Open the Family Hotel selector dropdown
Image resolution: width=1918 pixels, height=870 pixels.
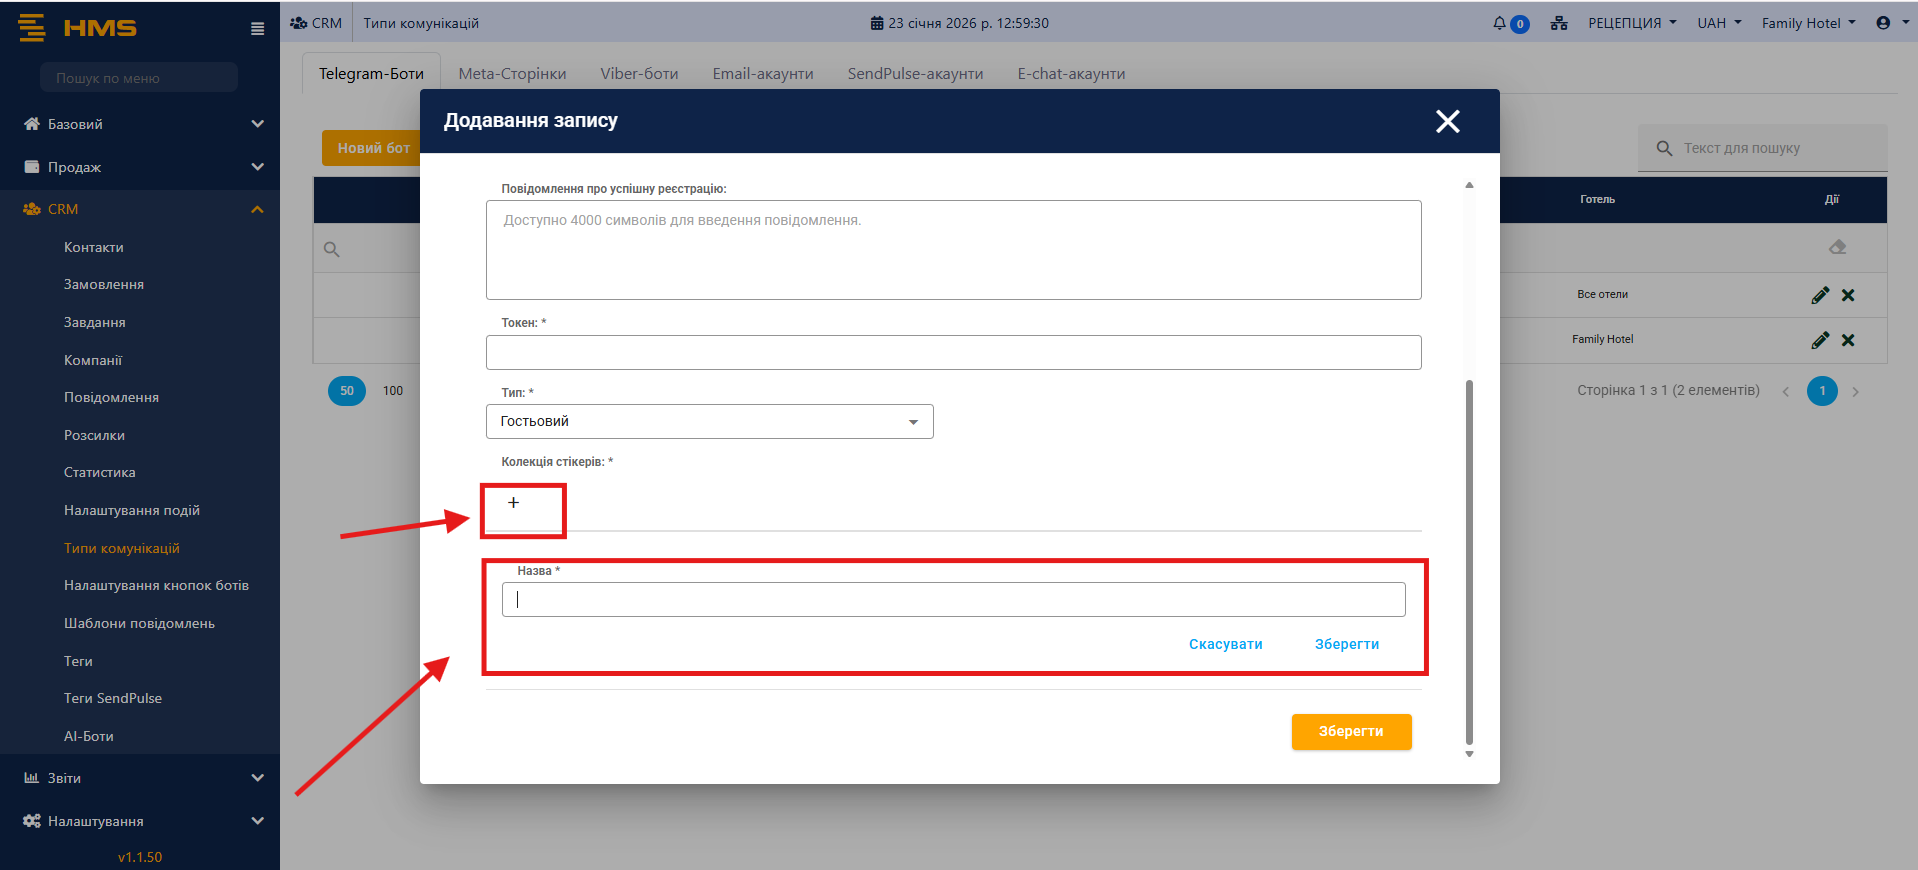(x=1807, y=23)
